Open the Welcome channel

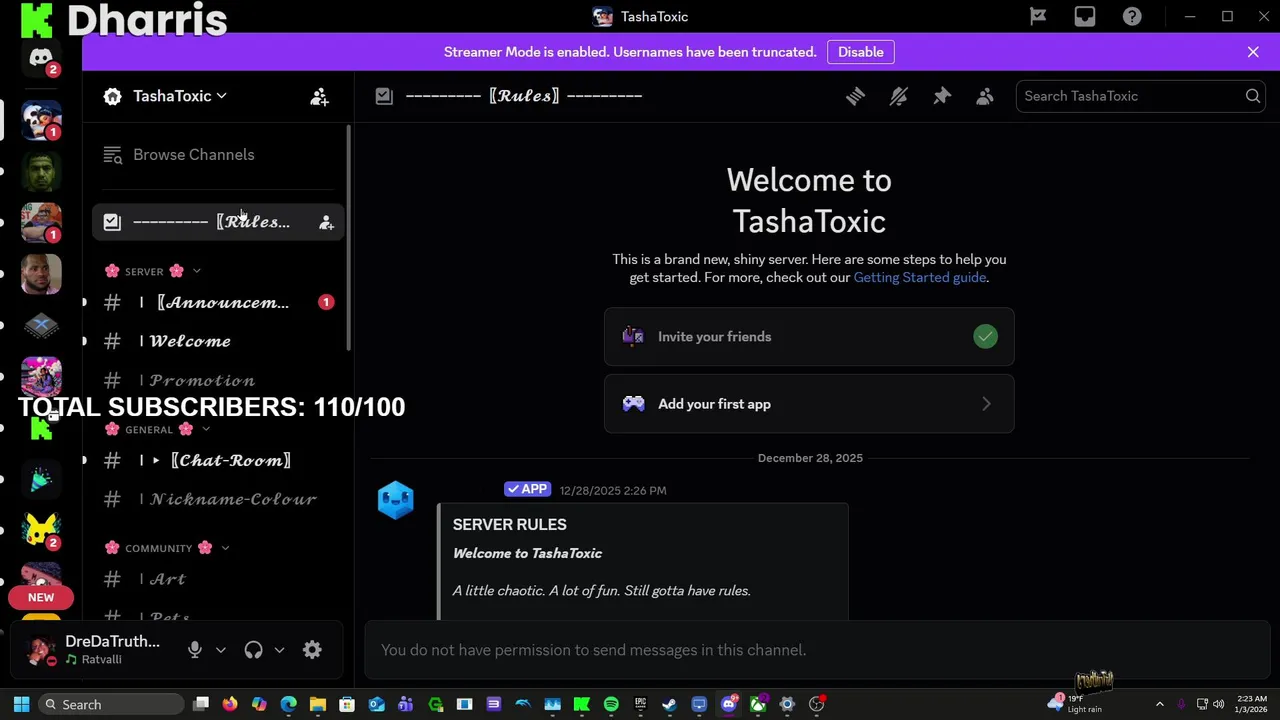[218, 341]
